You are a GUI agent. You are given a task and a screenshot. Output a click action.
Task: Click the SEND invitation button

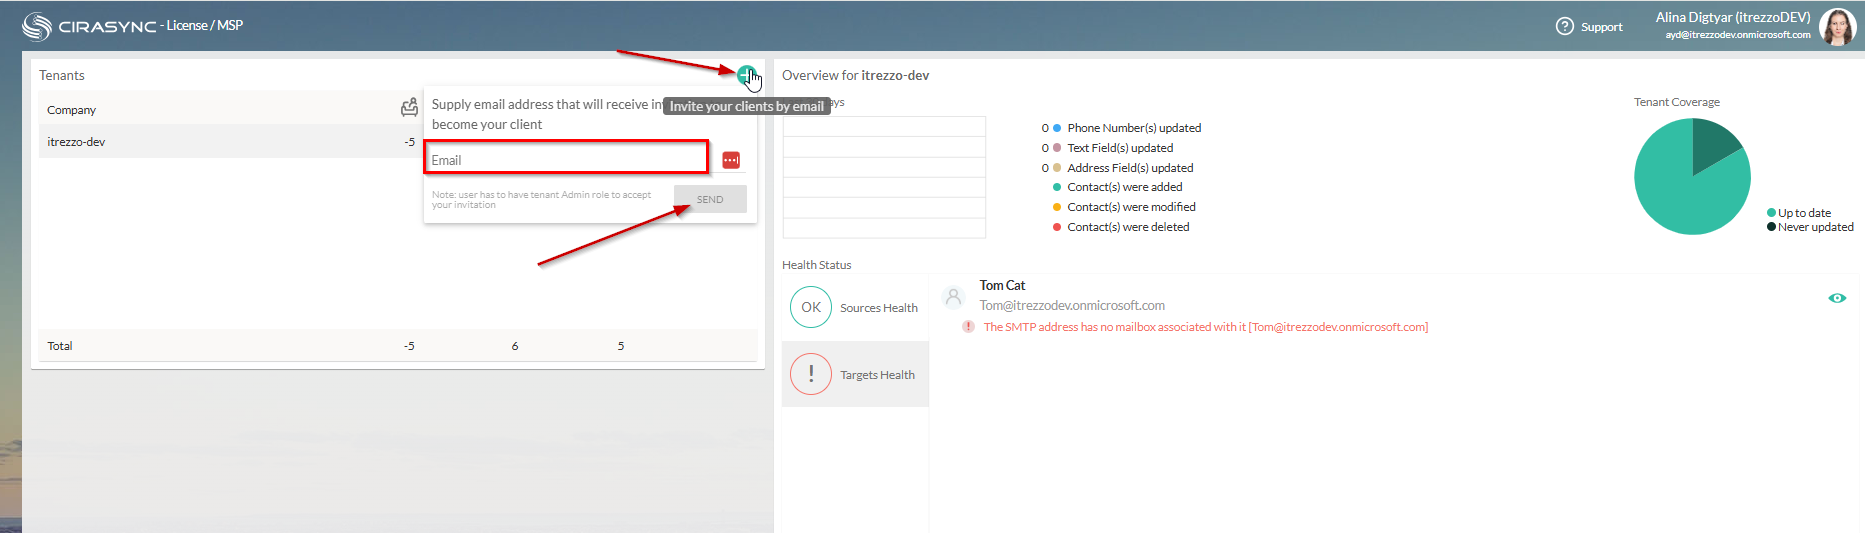pyautogui.click(x=710, y=199)
